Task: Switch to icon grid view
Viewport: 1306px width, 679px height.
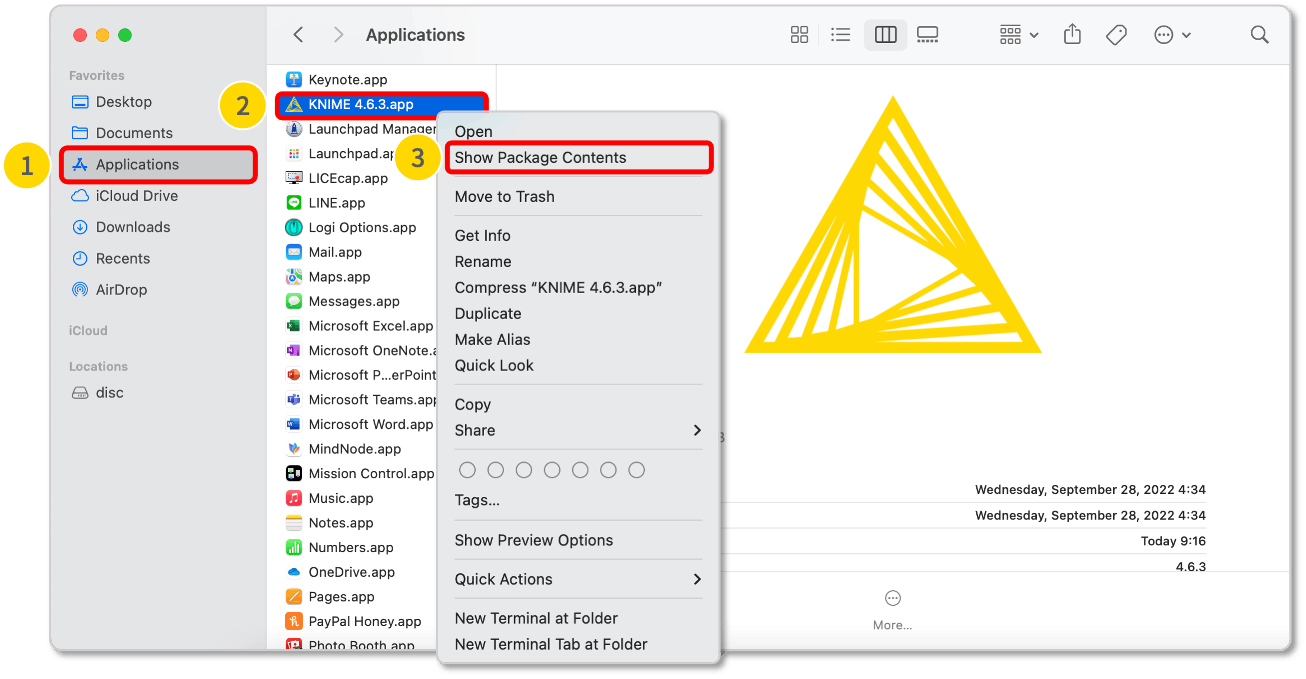Action: point(799,35)
